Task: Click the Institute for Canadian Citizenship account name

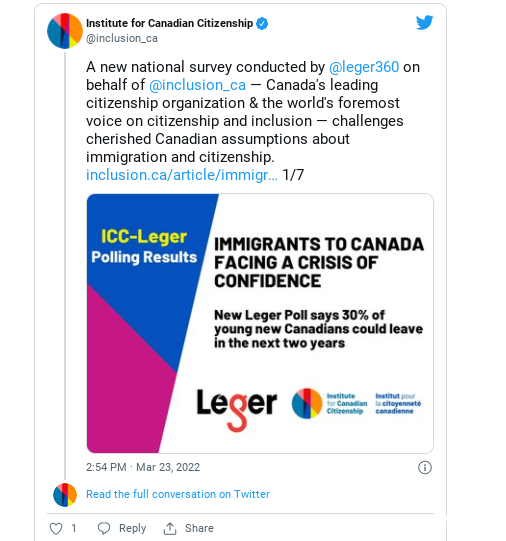Action: click(x=169, y=23)
